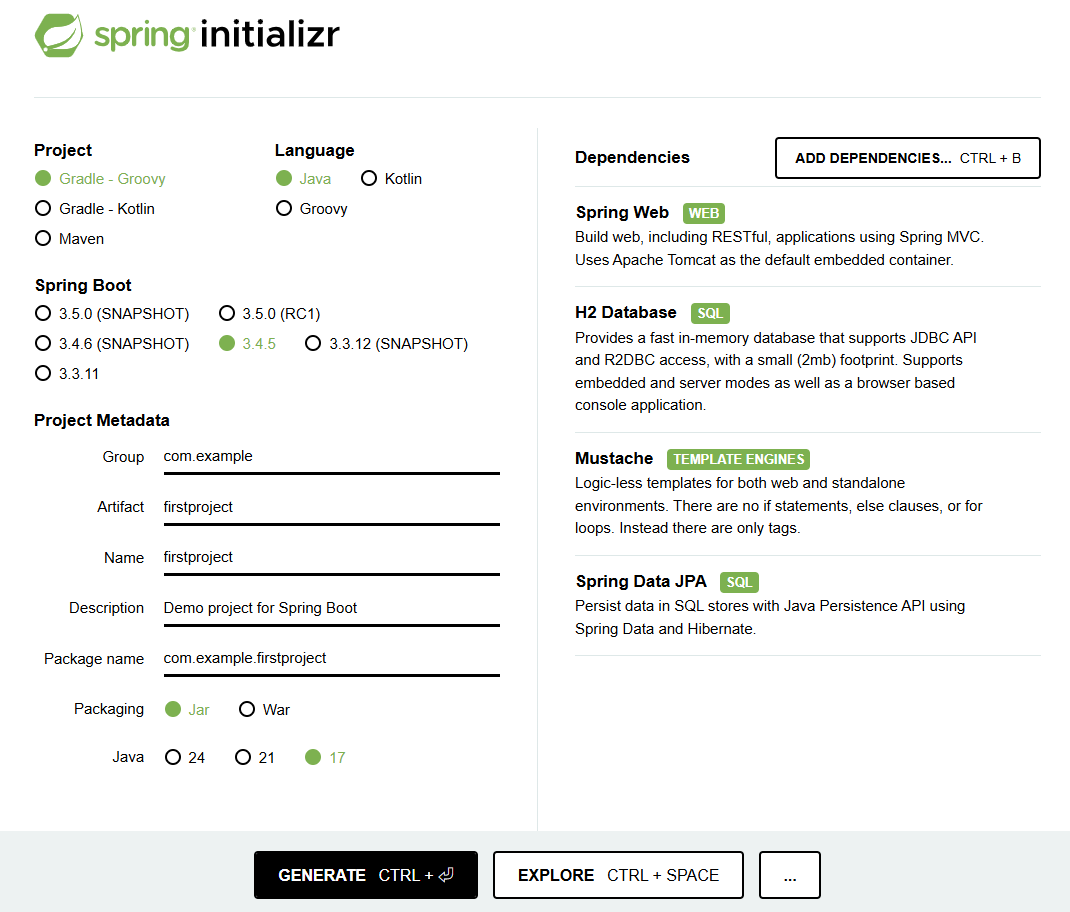Open the Add Dependencies dialog
The height and width of the screenshot is (912, 1070).
click(908, 158)
